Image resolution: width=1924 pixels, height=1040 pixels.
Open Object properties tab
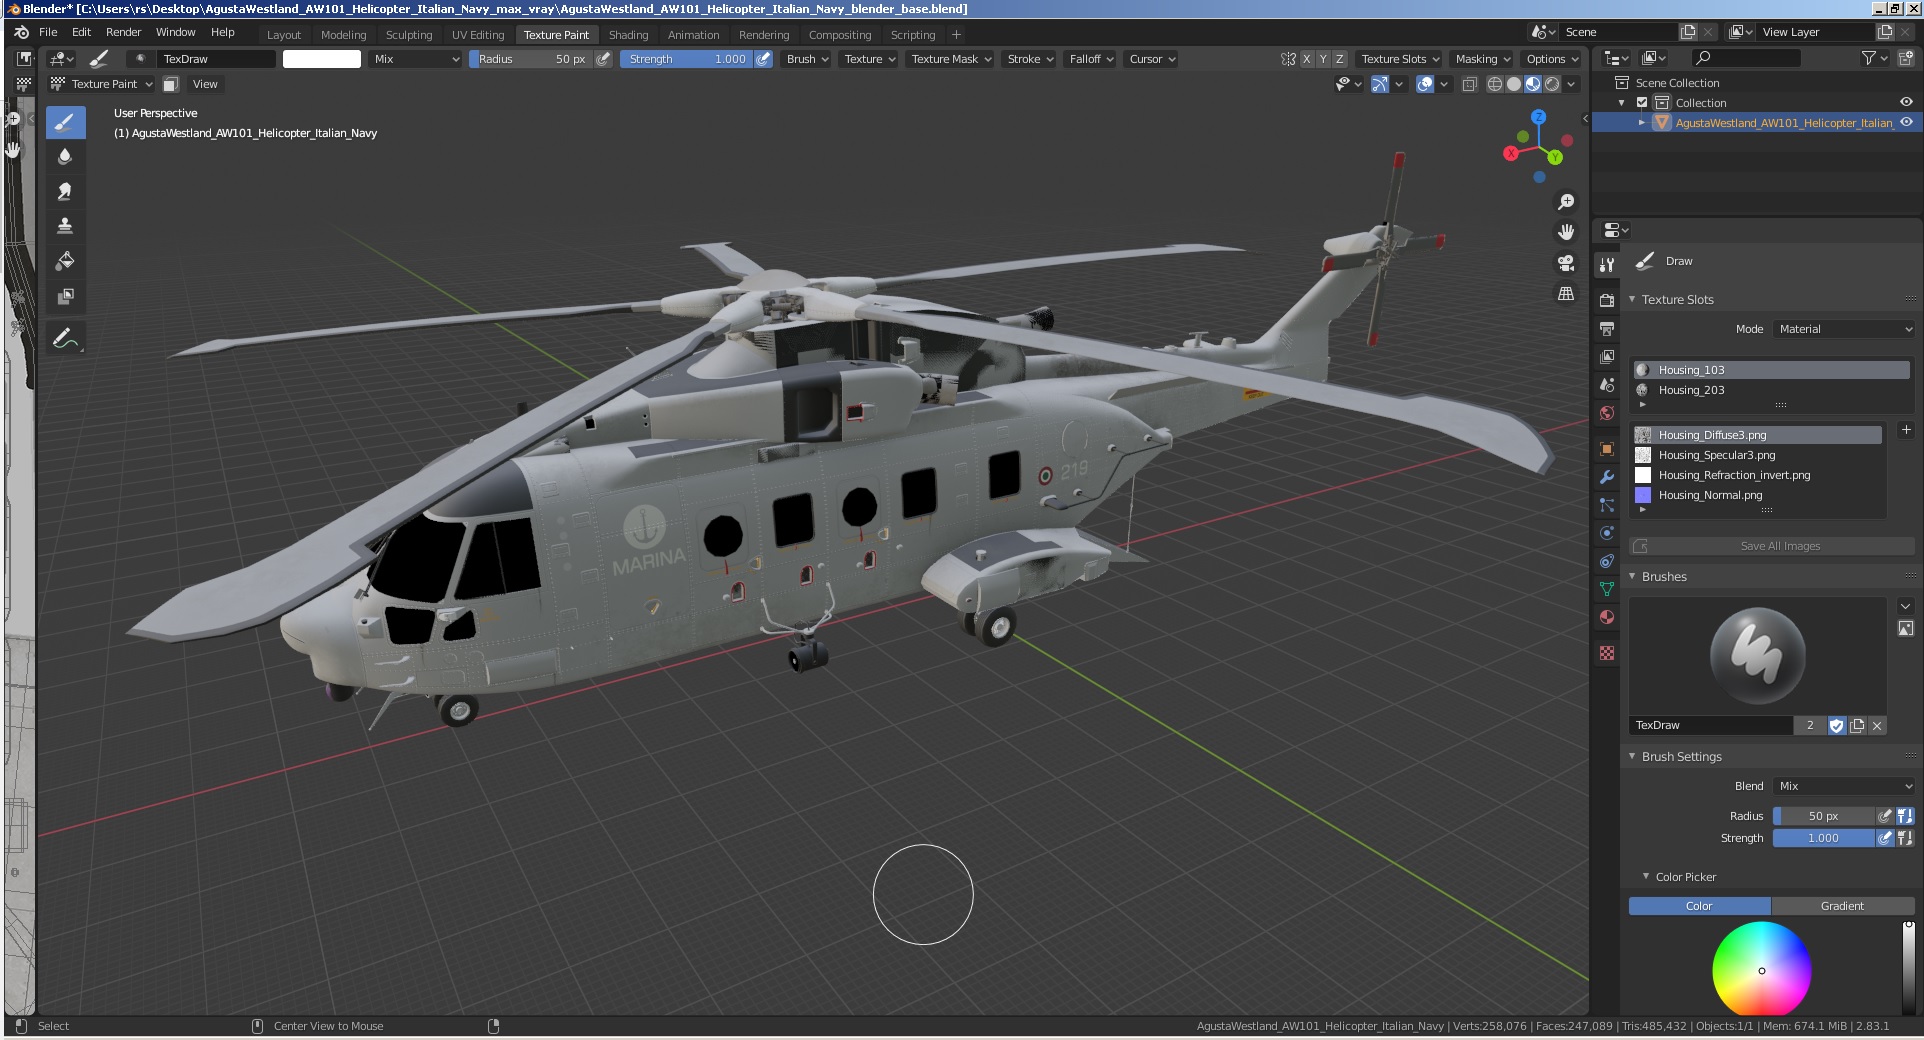[1607, 449]
